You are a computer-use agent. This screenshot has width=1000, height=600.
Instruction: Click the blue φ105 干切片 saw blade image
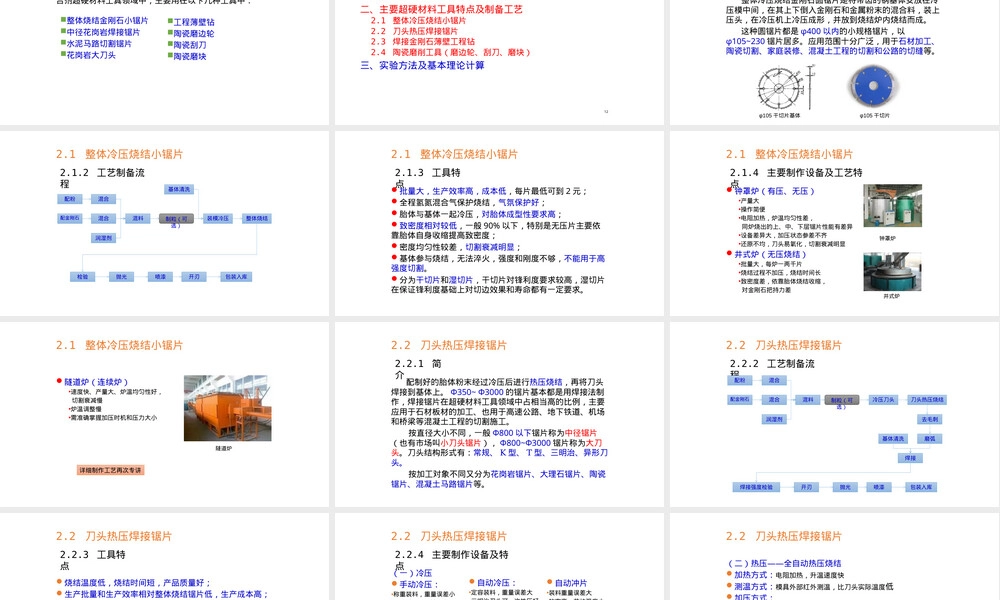874,86
